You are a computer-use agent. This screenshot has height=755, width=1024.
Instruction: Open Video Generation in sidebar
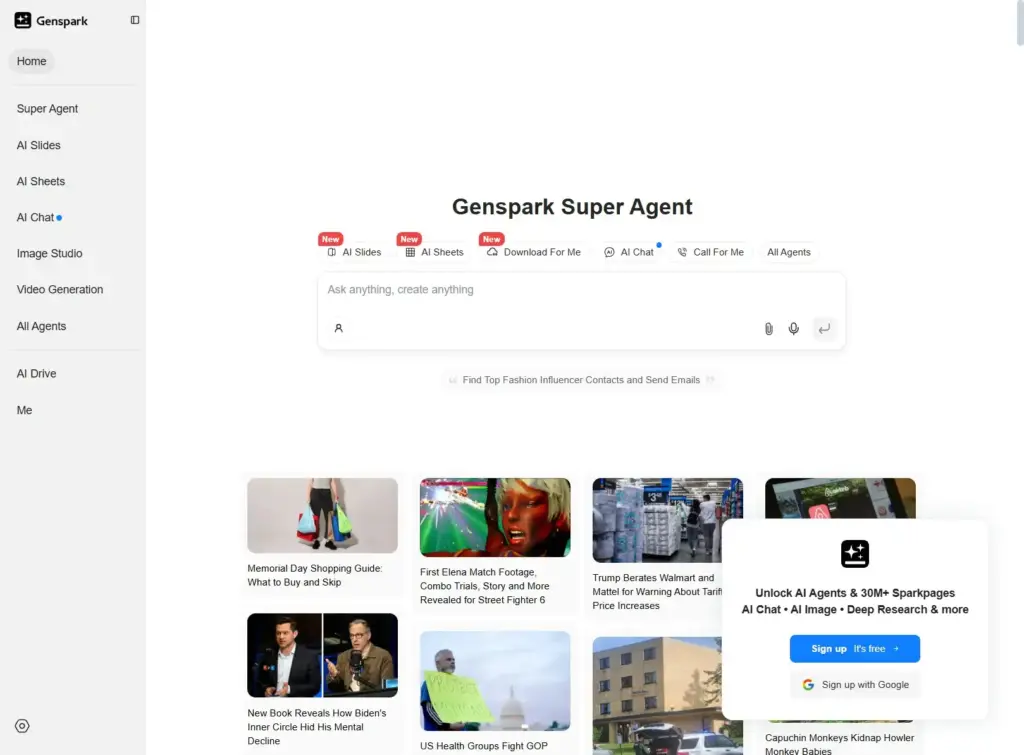pos(60,289)
